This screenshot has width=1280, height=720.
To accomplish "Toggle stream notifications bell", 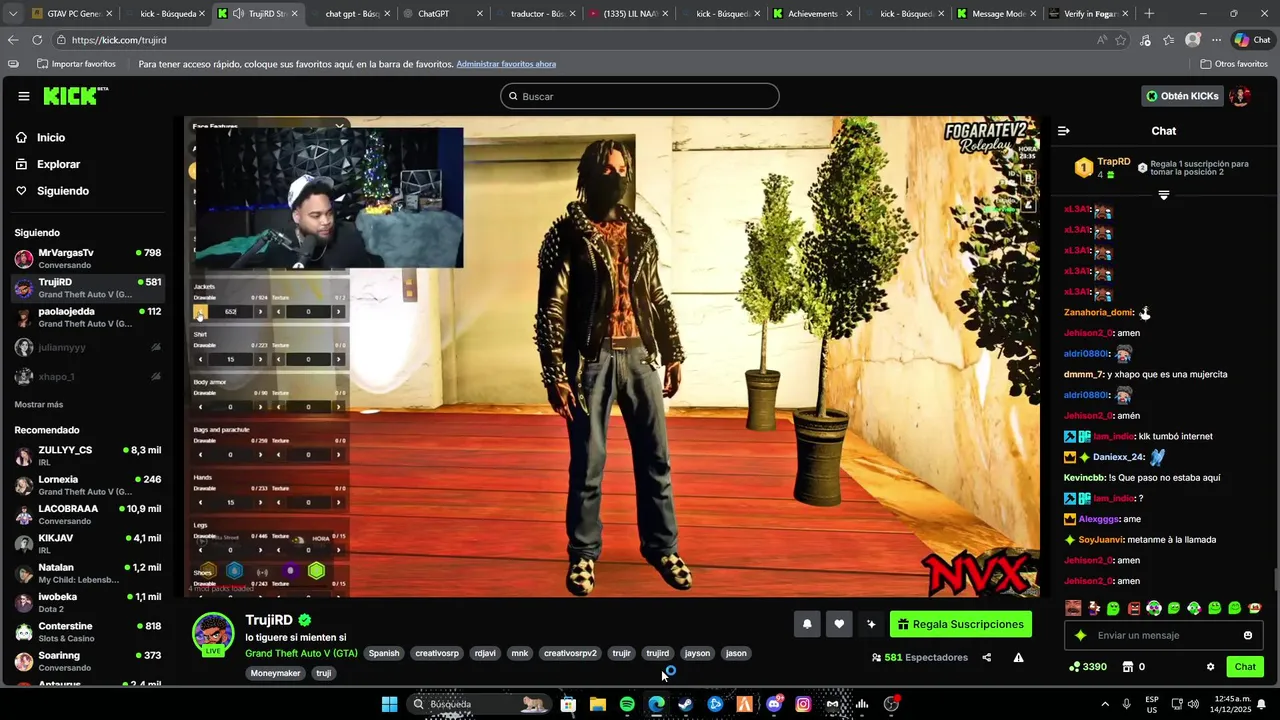I will (807, 624).
